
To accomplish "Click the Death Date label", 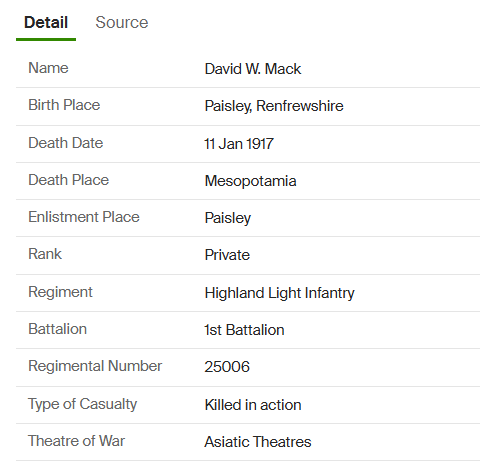I will coord(66,143).
